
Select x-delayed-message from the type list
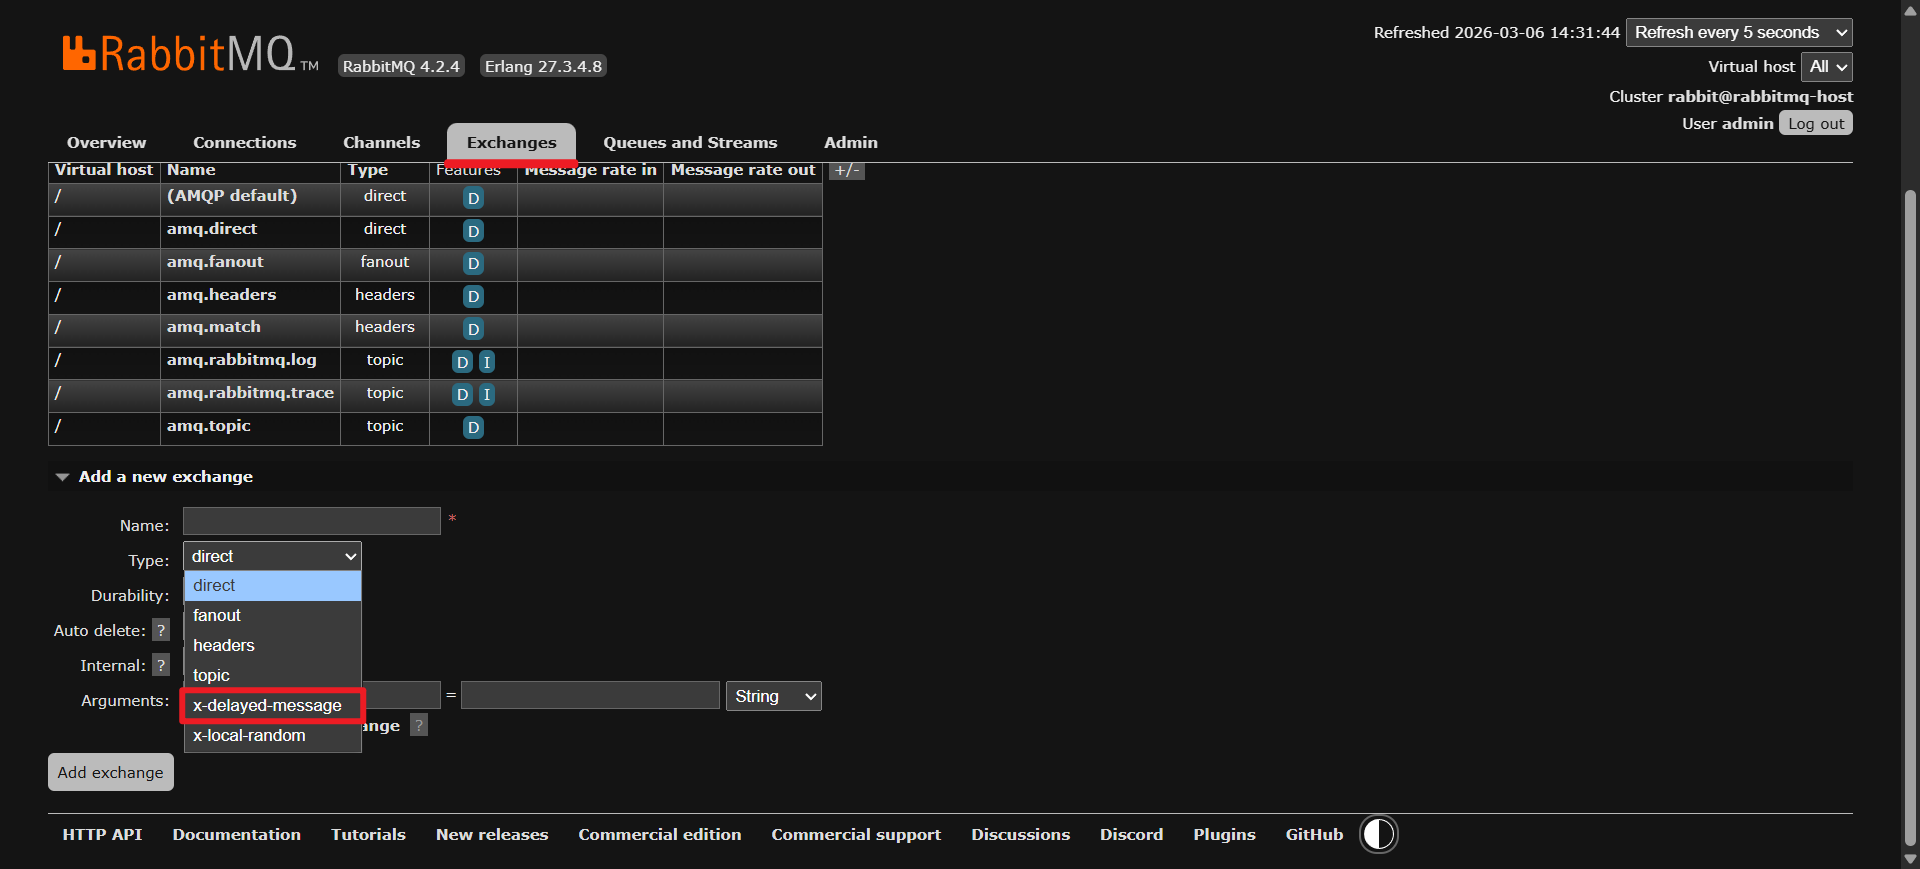tap(268, 706)
